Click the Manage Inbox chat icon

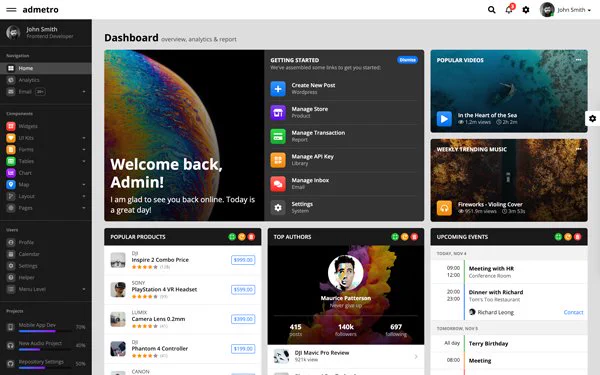tap(278, 184)
